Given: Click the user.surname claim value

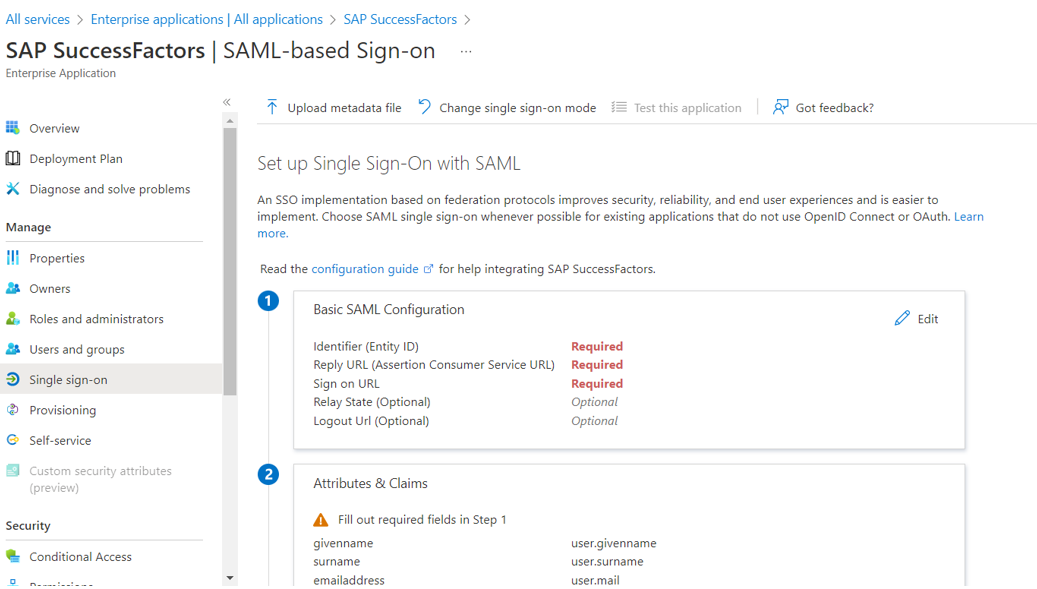Looking at the screenshot, I should 607,561.
